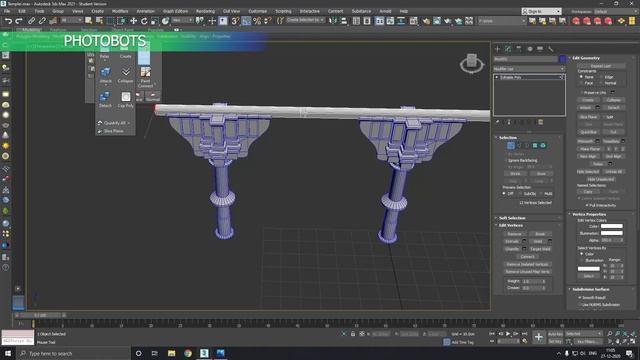This screenshot has width=640, height=360.
Task: Open the Graph Editors menu
Action: tap(176, 11)
